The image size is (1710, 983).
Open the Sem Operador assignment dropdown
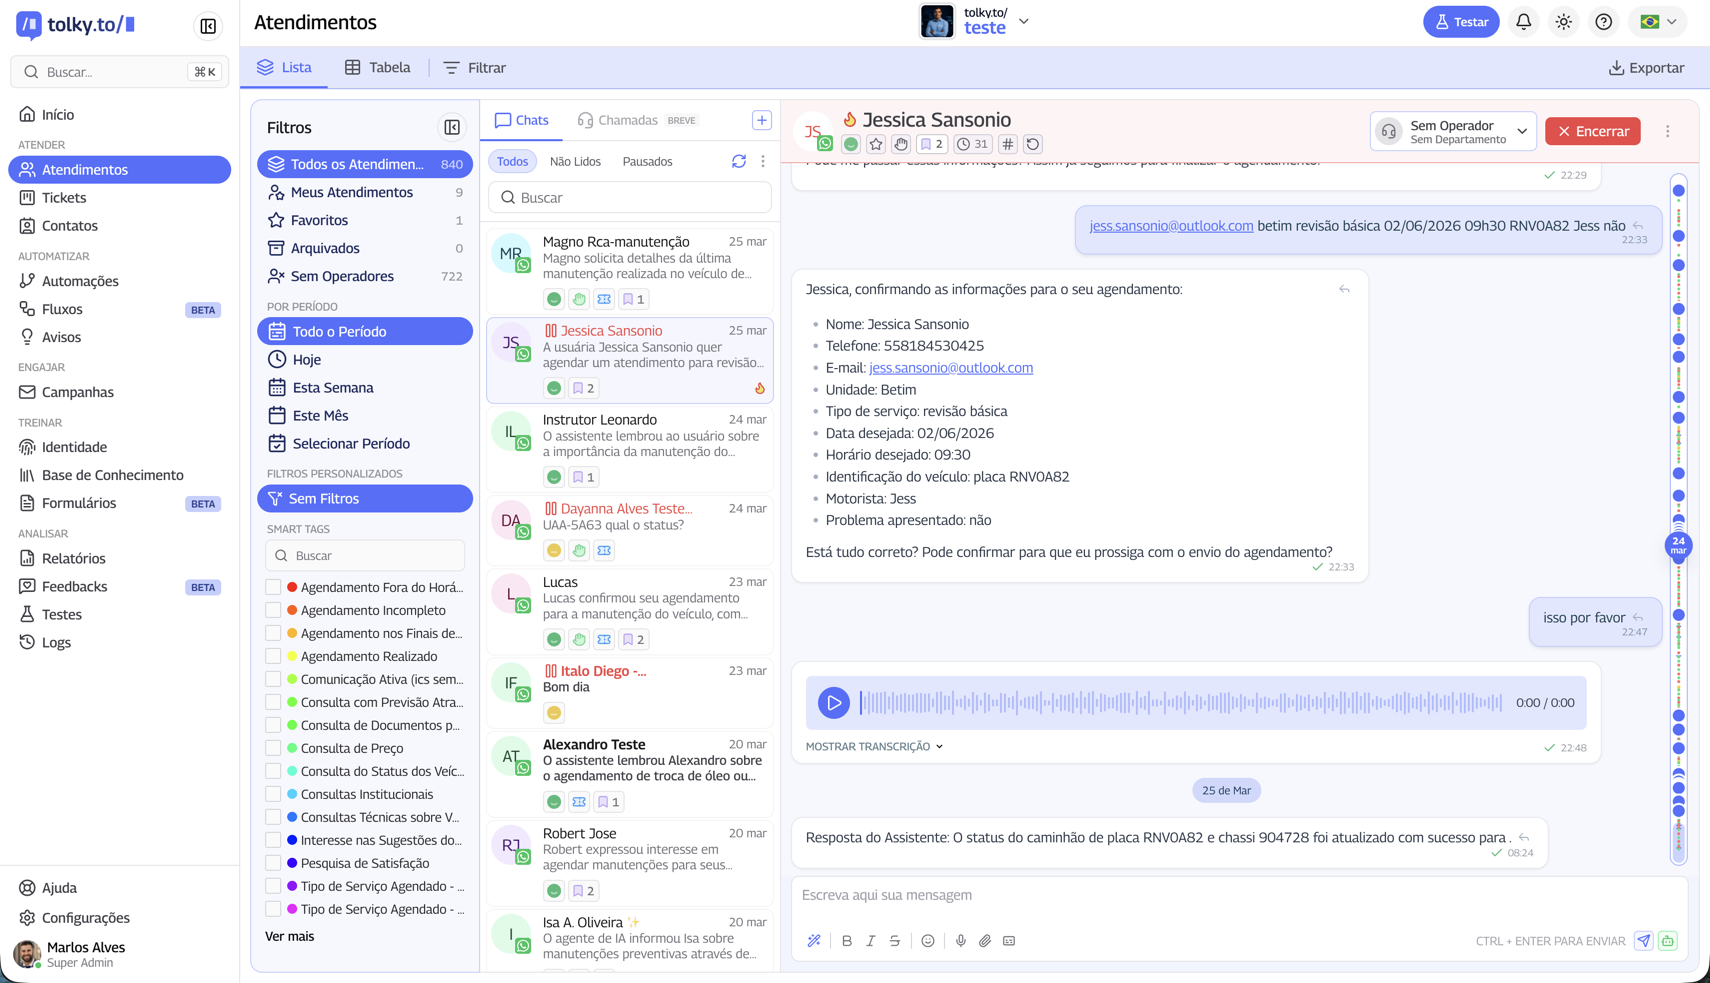pos(1452,130)
